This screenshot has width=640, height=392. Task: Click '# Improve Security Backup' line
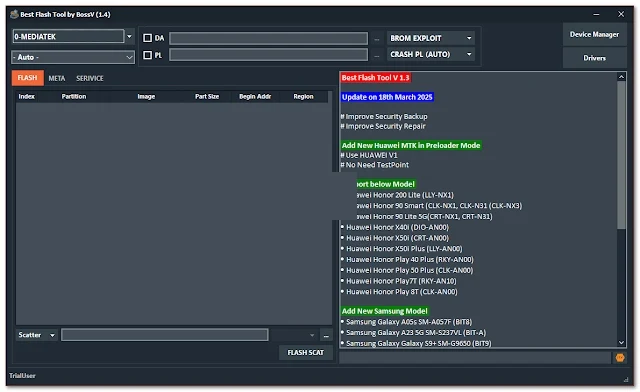tap(384, 117)
